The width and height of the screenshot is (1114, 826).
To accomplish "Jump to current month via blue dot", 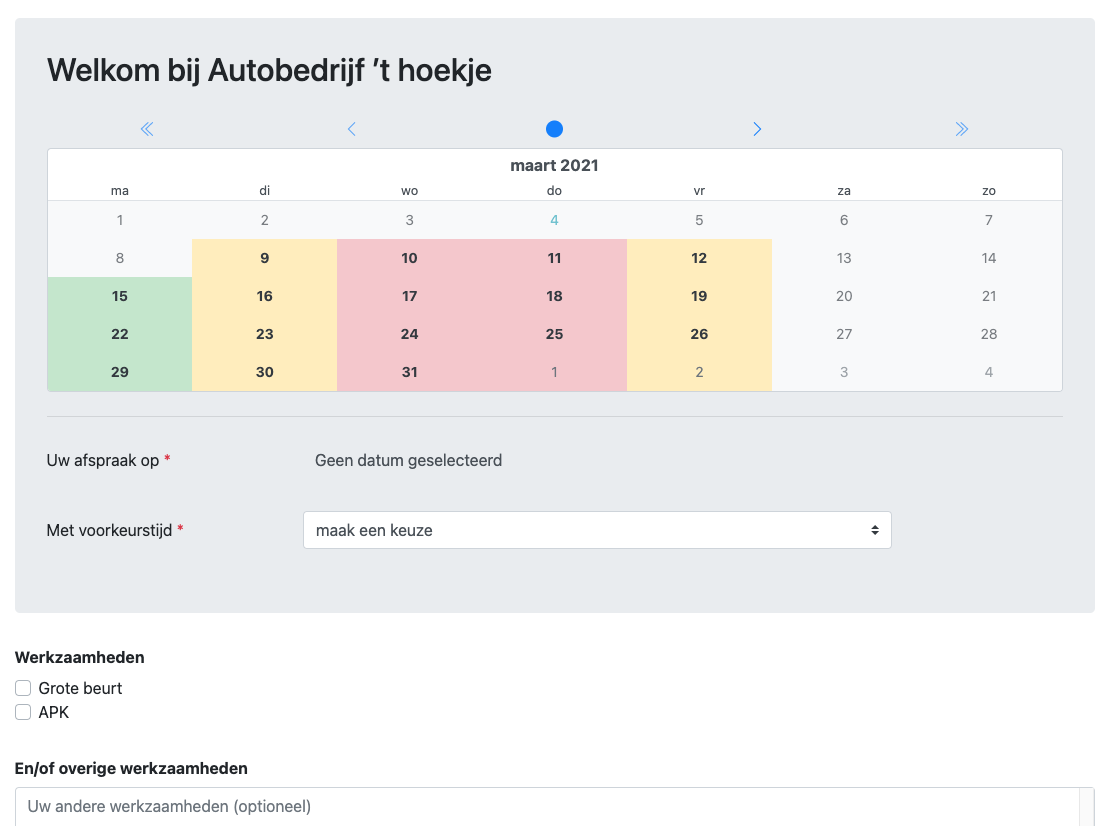I will (x=554, y=129).
